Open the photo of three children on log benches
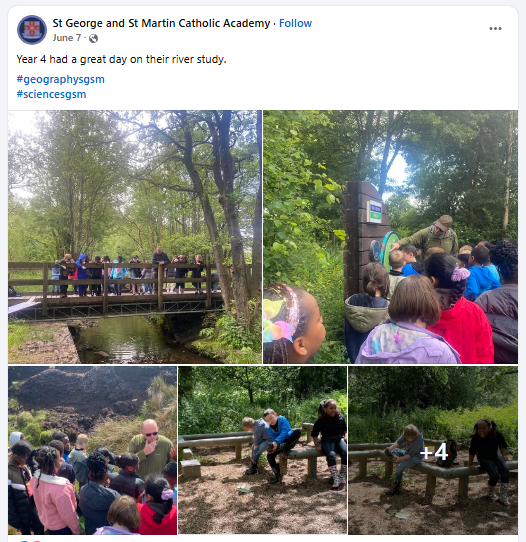Image resolution: width=526 pixels, height=542 pixels. pyautogui.click(x=262, y=450)
